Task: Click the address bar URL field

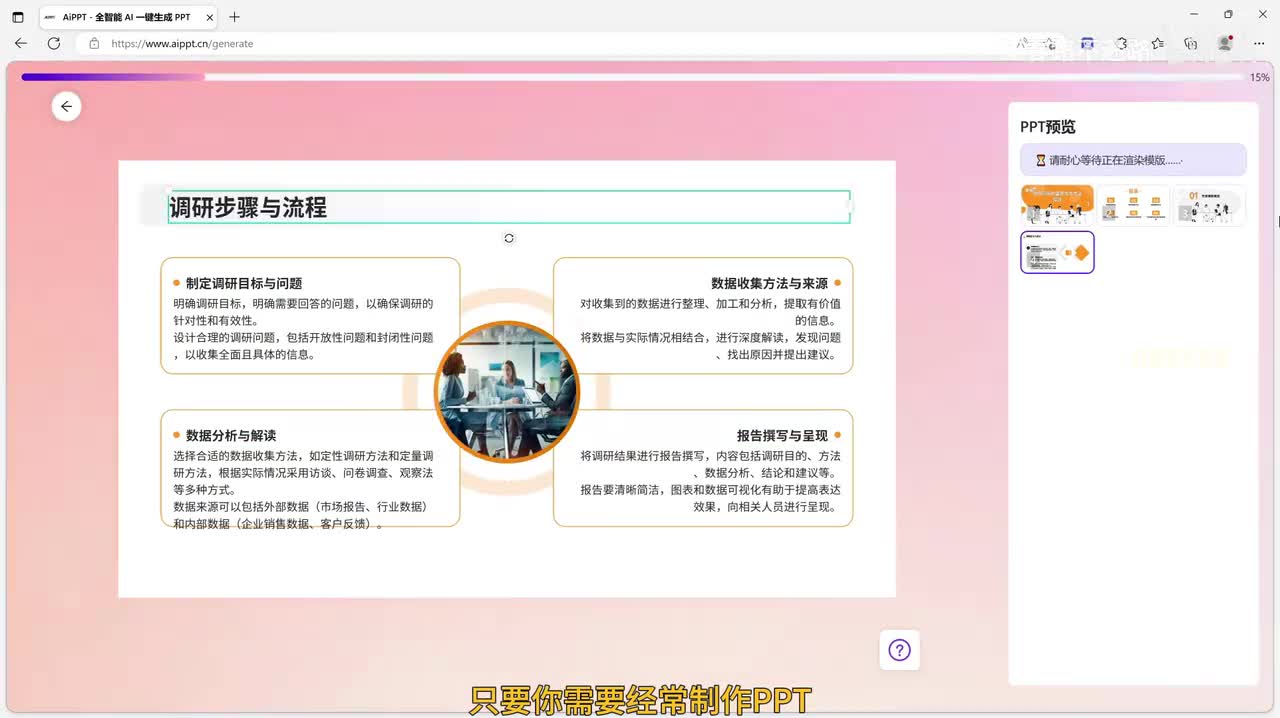Action: (x=500, y=44)
